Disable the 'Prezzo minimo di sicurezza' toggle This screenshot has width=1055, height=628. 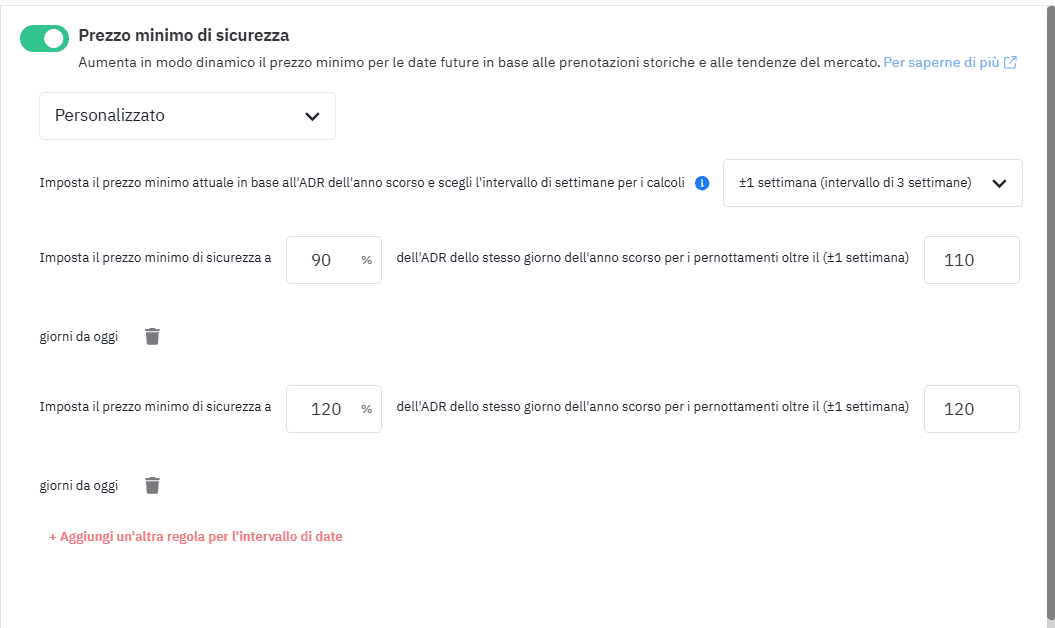[43, 38]
